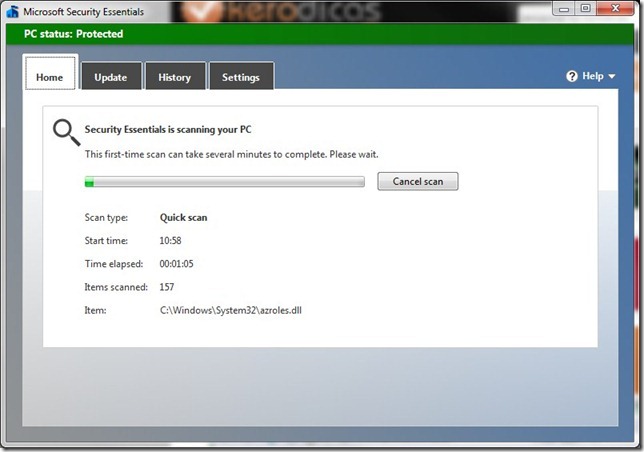Click 'Security Essentials is scanning your PC' heading
Image resolution: width=644 pixels, height=452 pixels.
coord(168,130)
